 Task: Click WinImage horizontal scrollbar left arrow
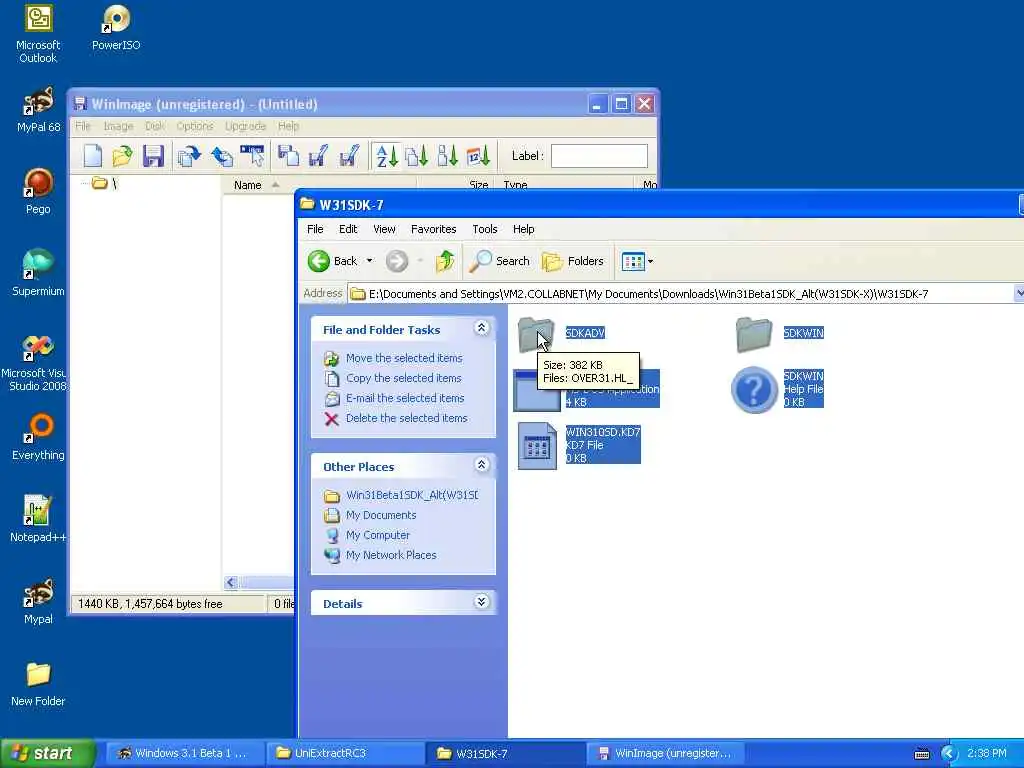tap(231, 582)
